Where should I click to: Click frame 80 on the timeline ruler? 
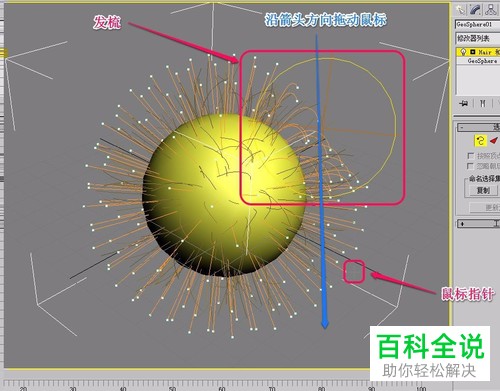click(x=321, y=388)
